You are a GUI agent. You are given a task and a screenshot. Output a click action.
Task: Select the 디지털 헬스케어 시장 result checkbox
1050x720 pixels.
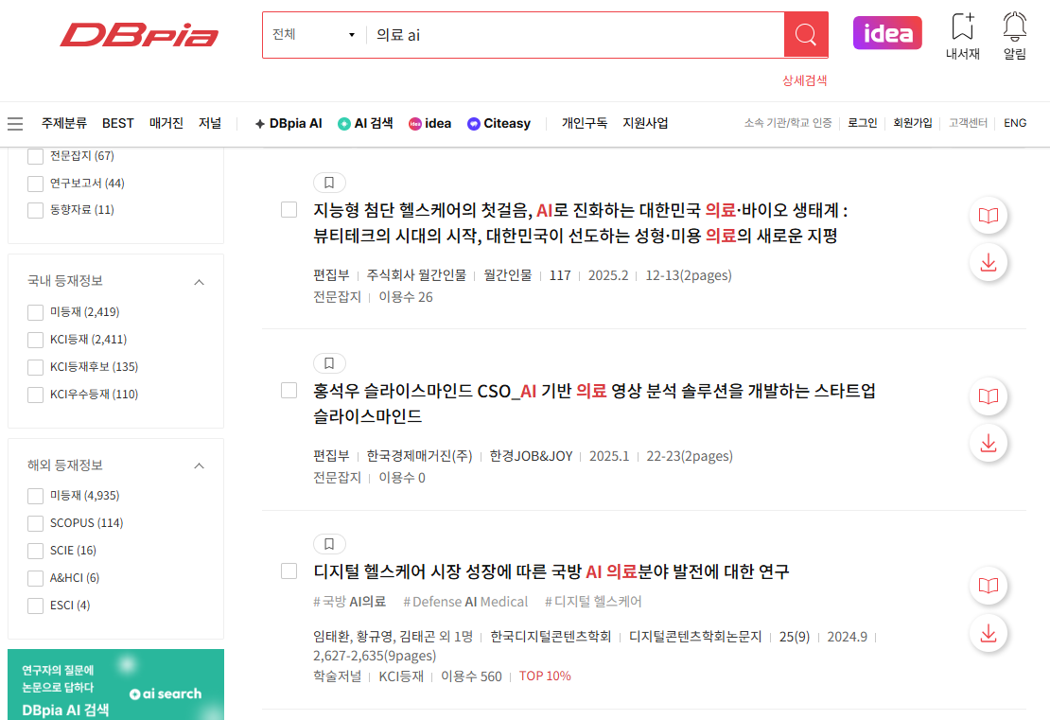(289, 571)
